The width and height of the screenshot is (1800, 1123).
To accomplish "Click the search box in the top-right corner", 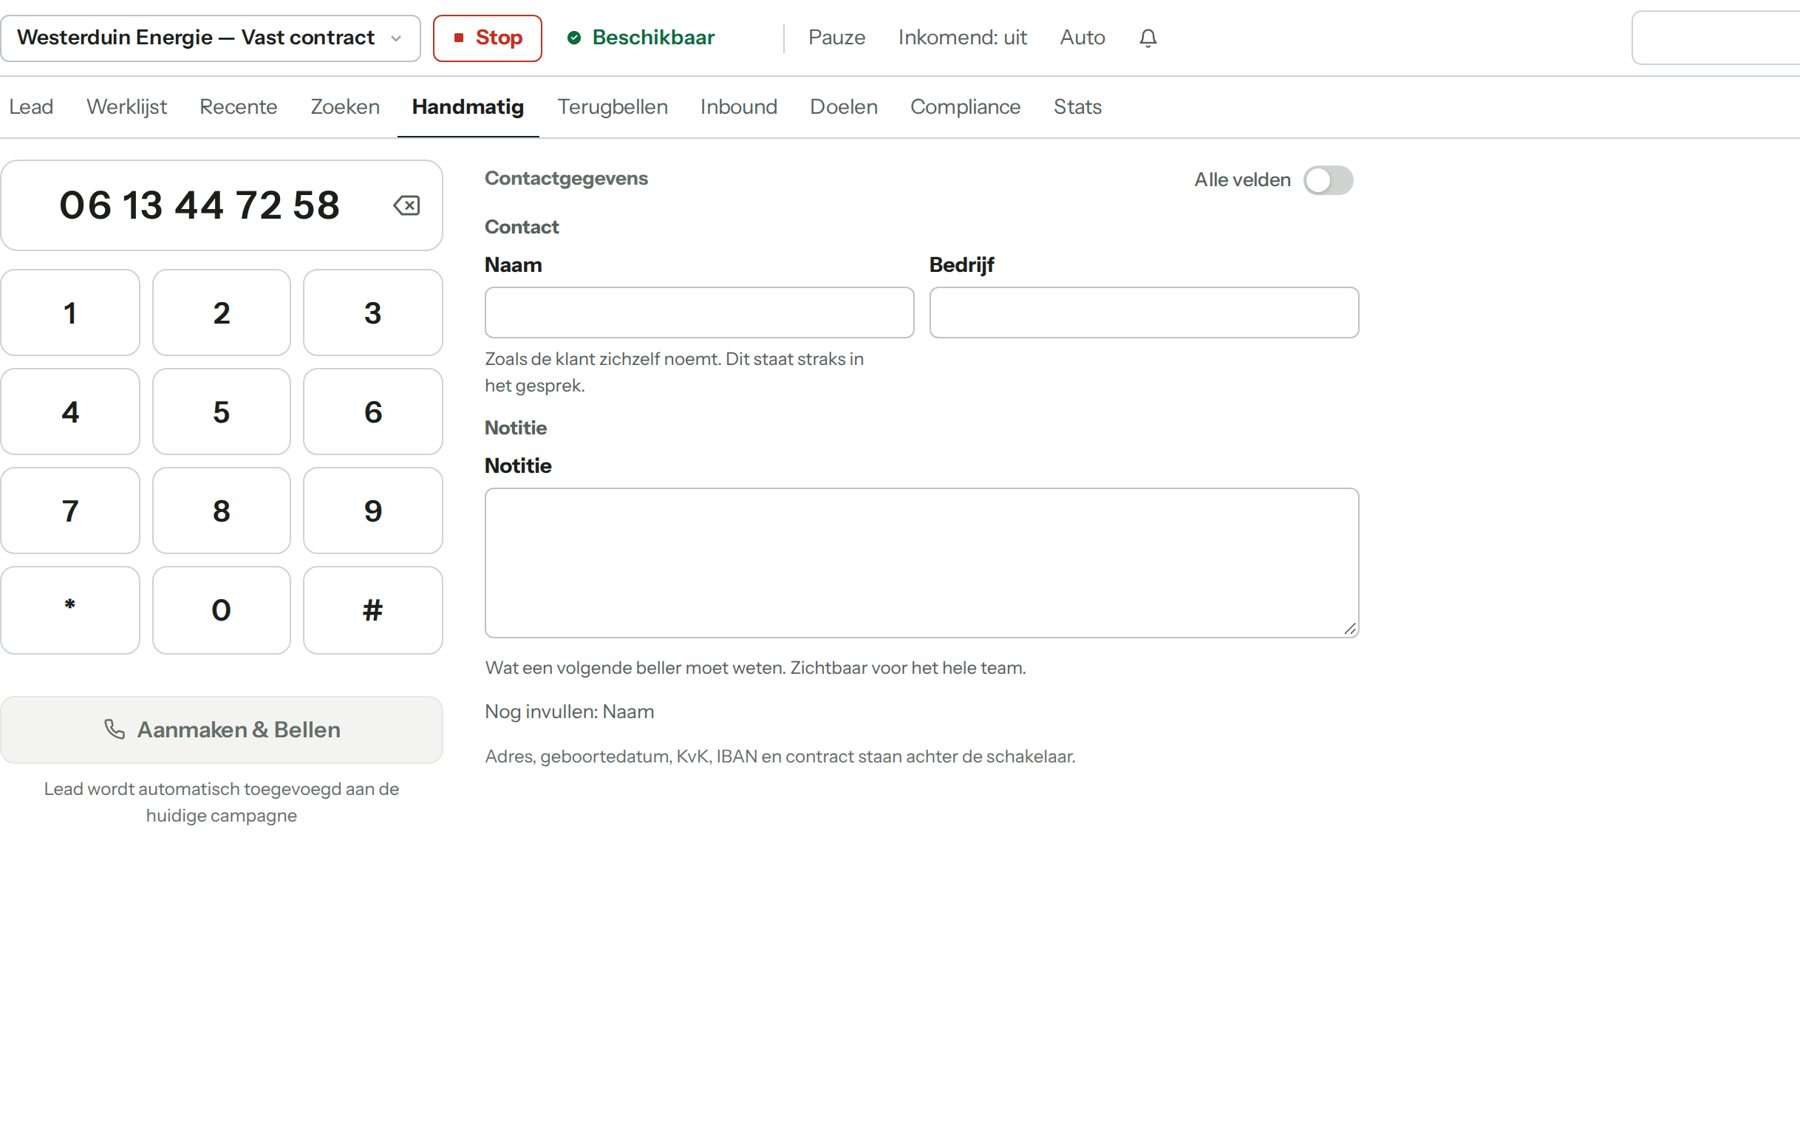I will pyautogui.click(x=1716, y=38).
